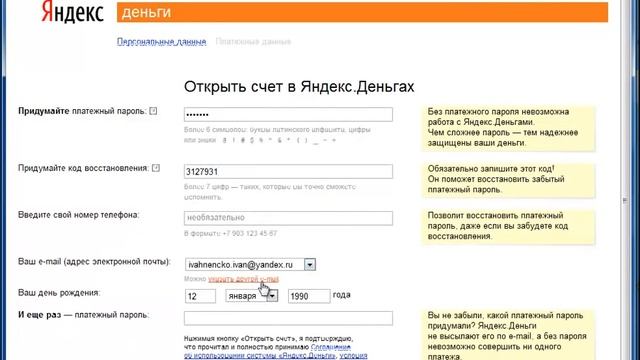Focus the repeat платежный пароль field
The height and width of the screenshot is (360, 640).
pyautogui.click(x=288, y=318)
